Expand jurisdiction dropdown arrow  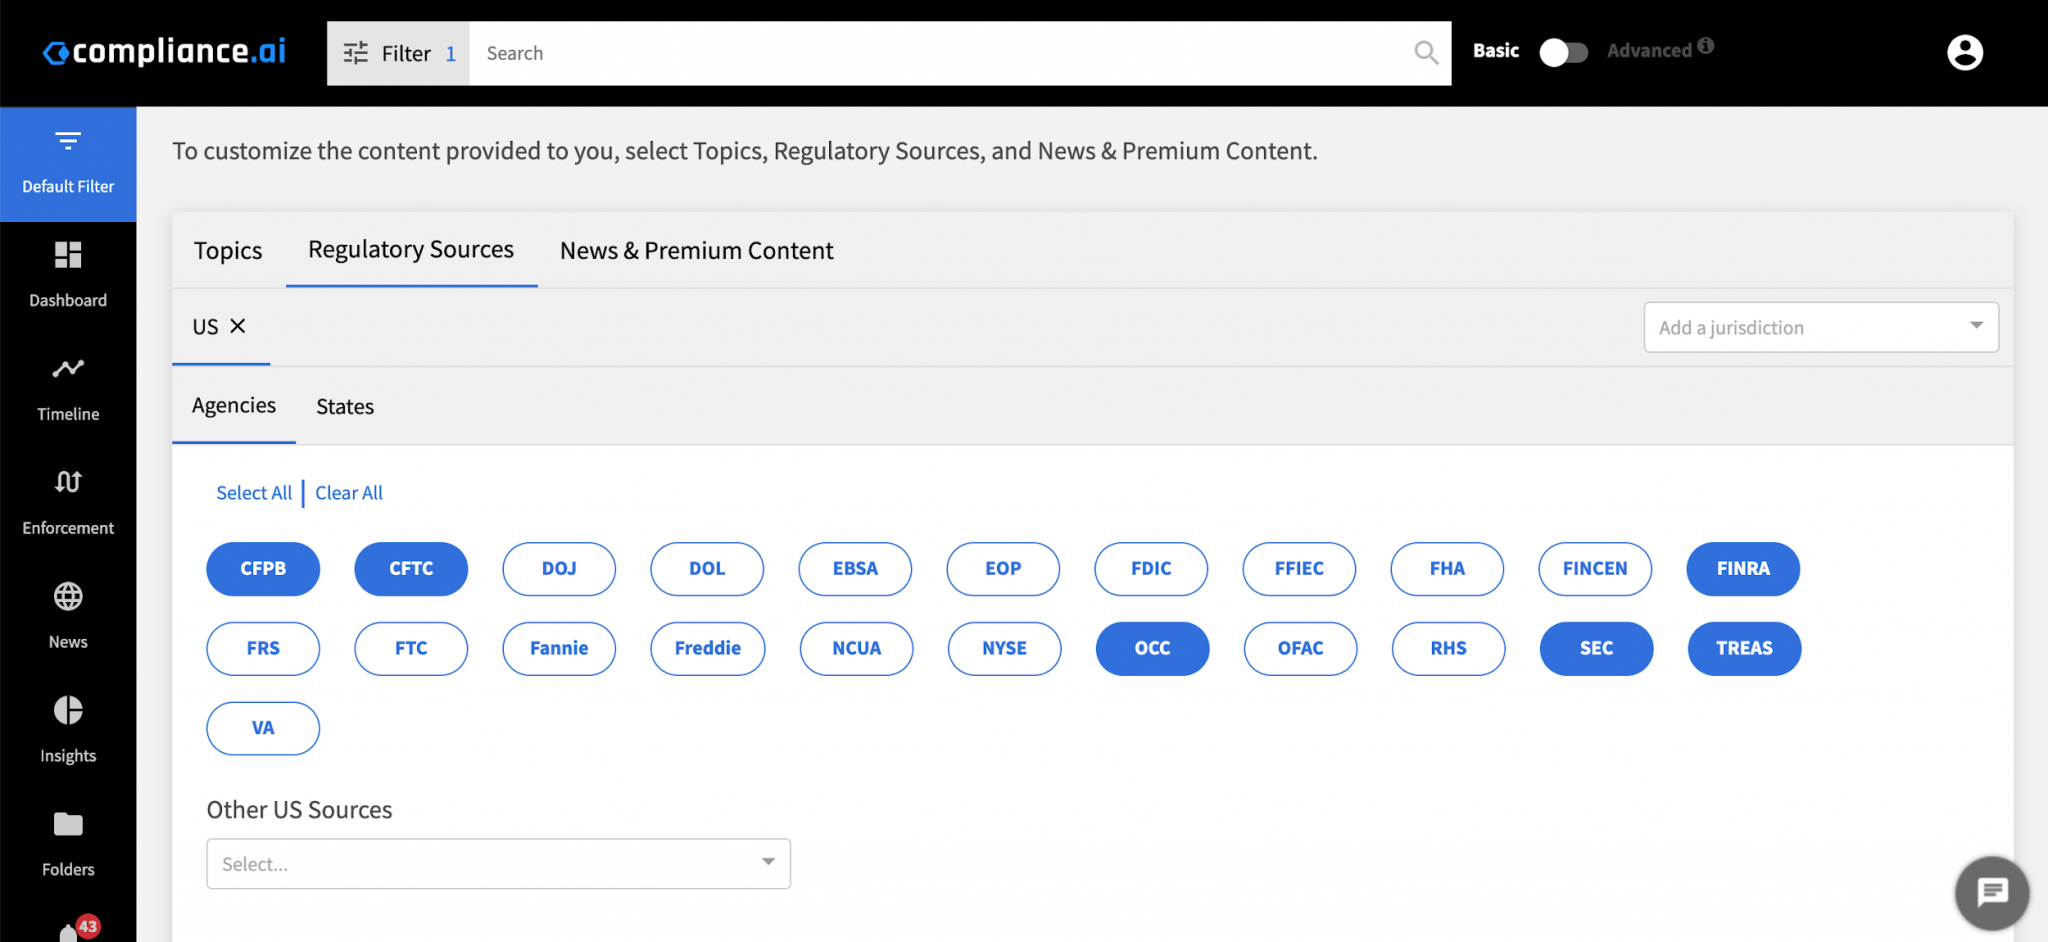click(x=1976, y=326)
